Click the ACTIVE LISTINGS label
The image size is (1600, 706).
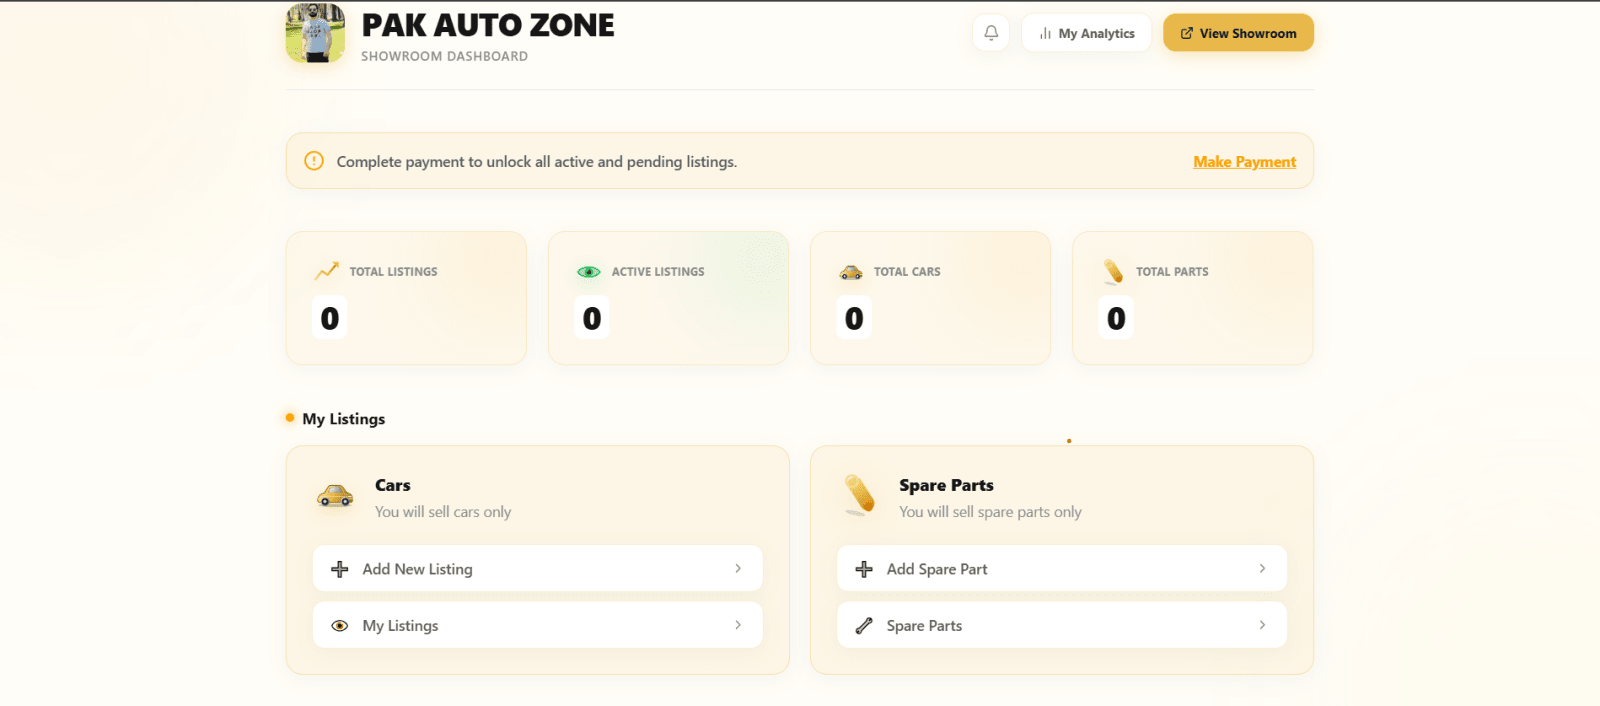click(x=658, y=272)
